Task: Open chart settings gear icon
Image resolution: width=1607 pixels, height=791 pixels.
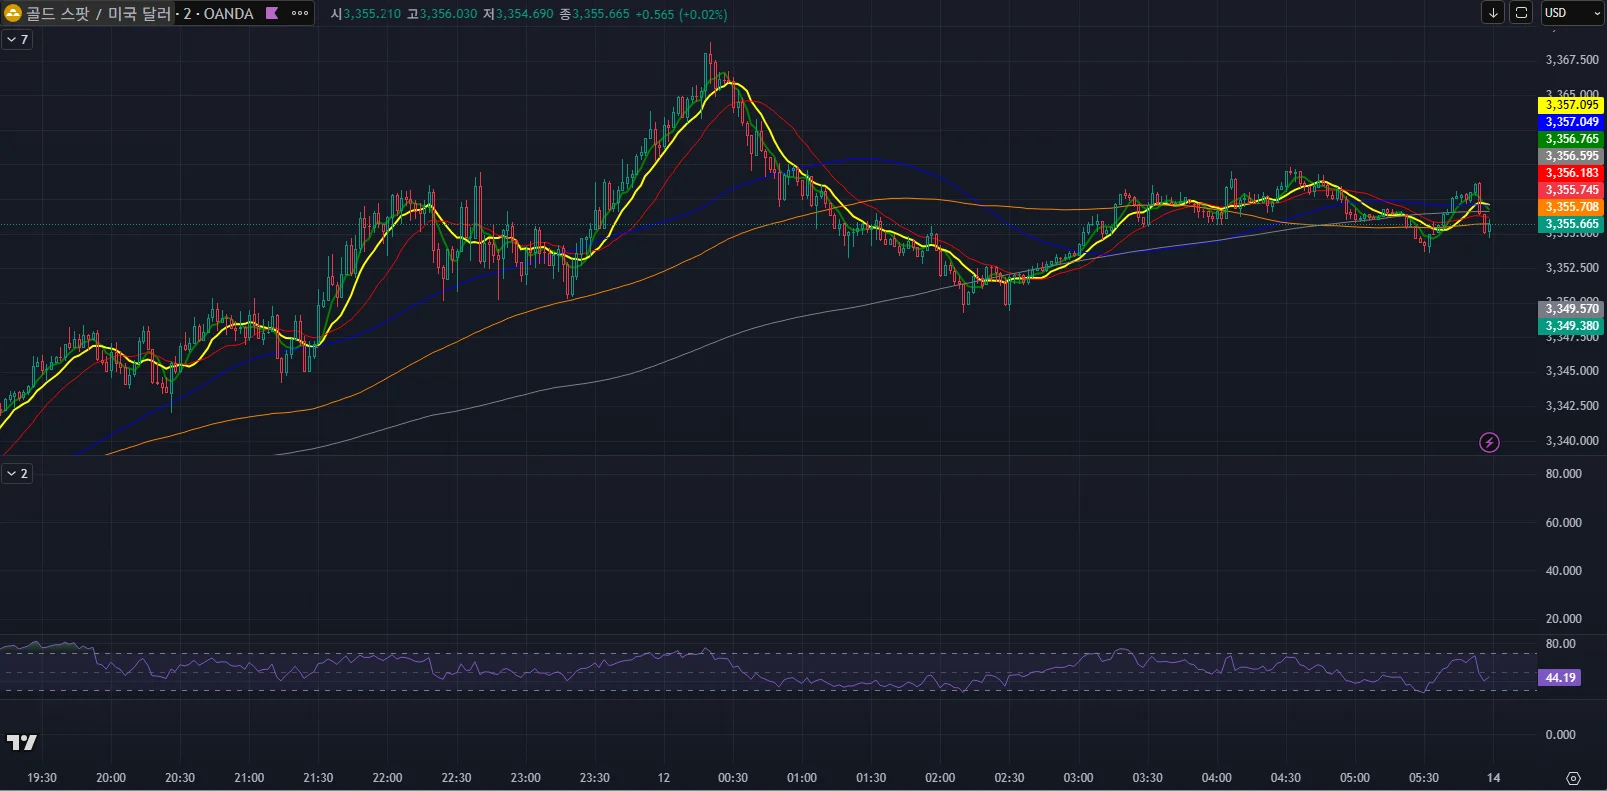Action: coord(1573,778)
